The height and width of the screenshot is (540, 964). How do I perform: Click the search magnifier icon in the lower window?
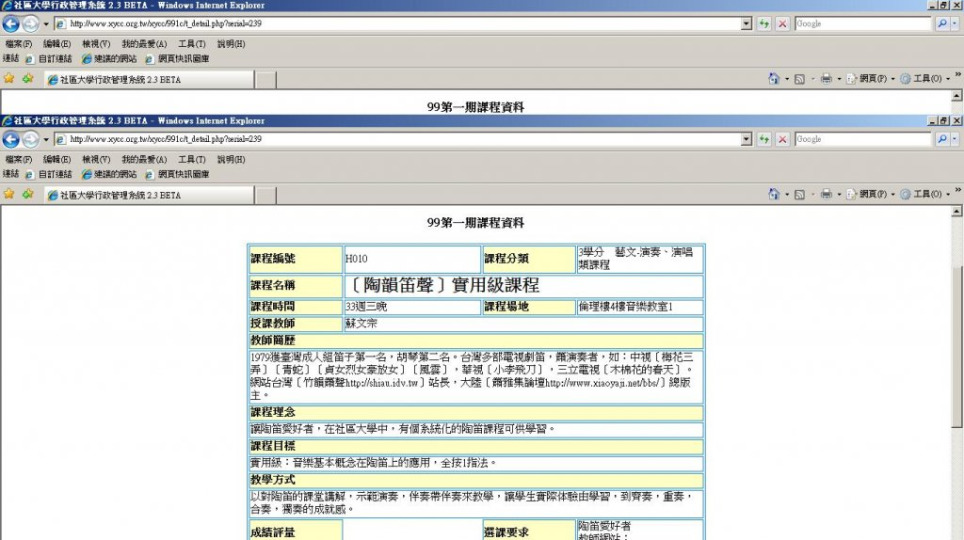click(x=941, y=139)
